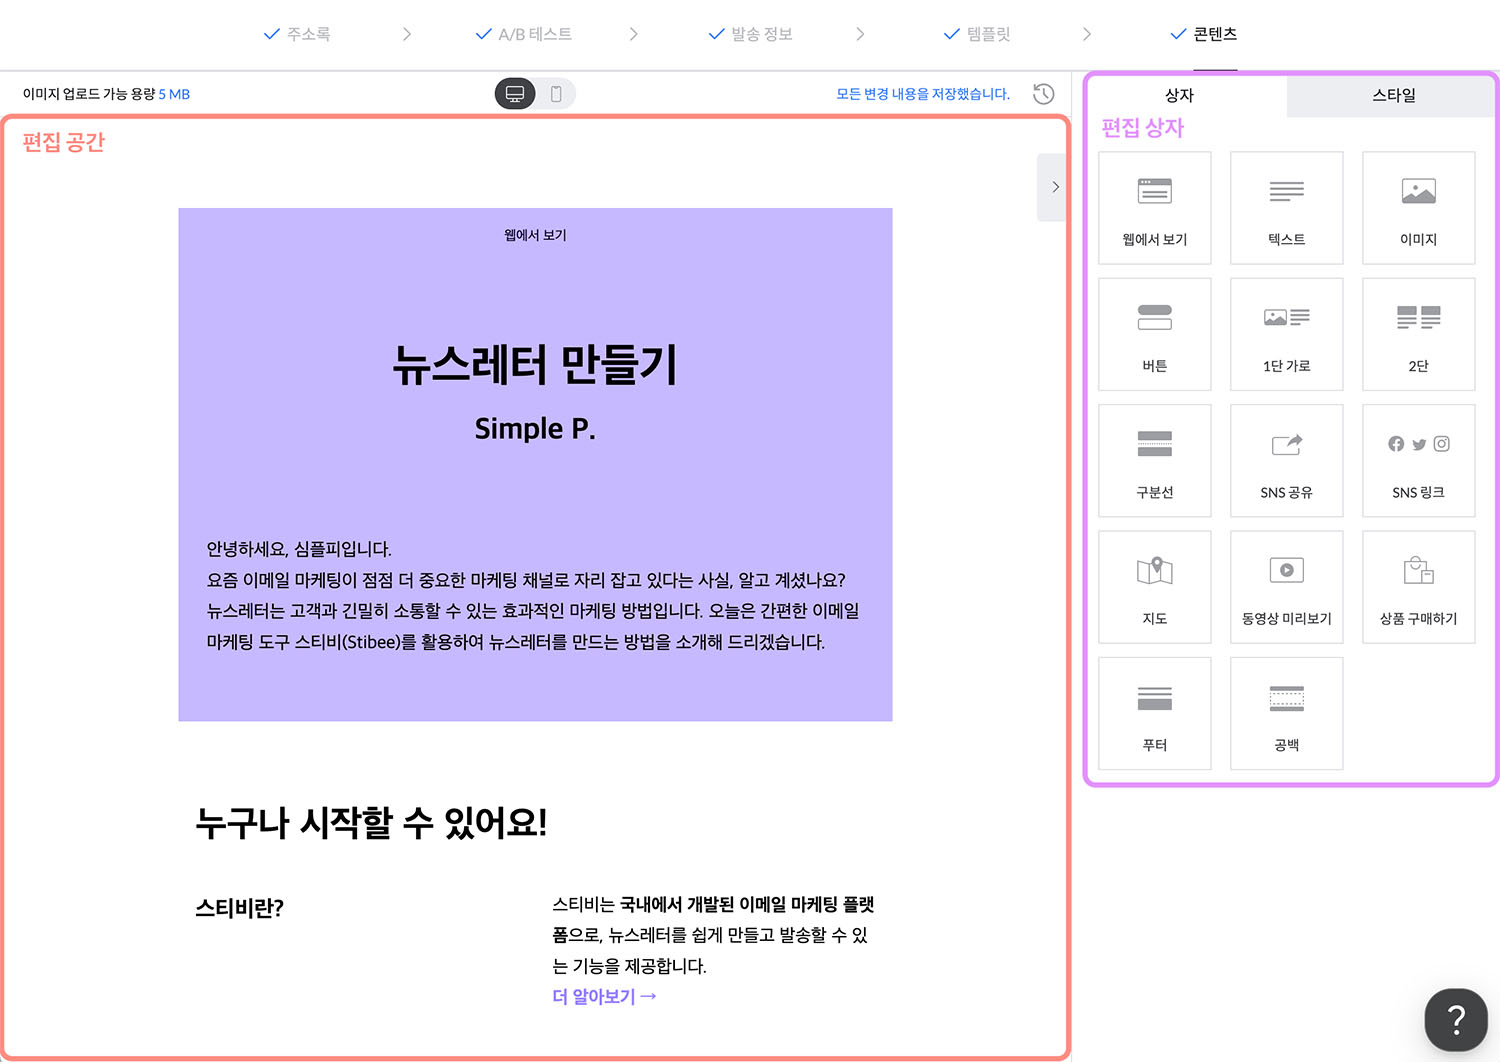Click the 5 MB upload limit link
This screenshot has height=1062, width=1500.
coord(174,94)
